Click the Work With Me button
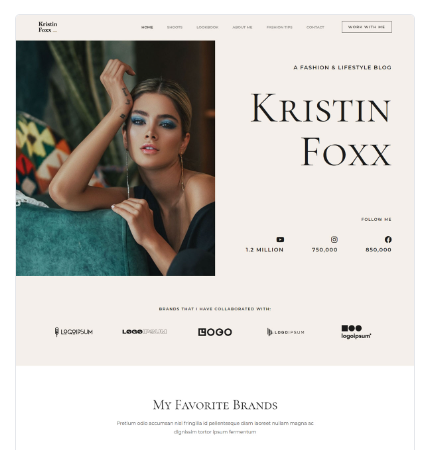Viewport: 429px width, 450px height. point(367,27)
